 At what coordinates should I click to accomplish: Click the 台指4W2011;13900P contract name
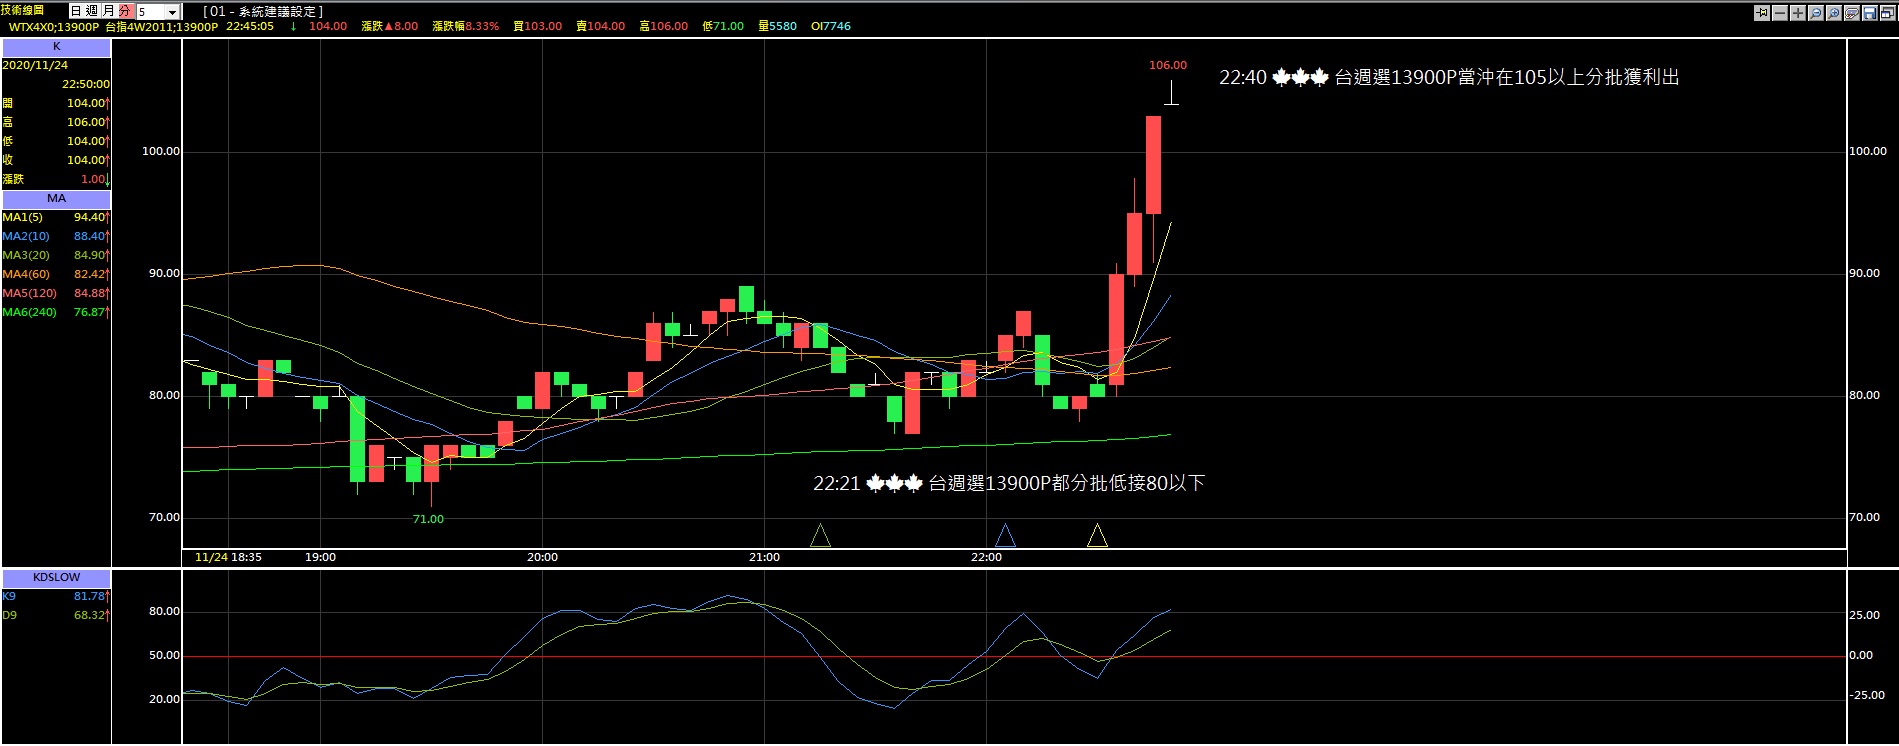coord(161,27)
